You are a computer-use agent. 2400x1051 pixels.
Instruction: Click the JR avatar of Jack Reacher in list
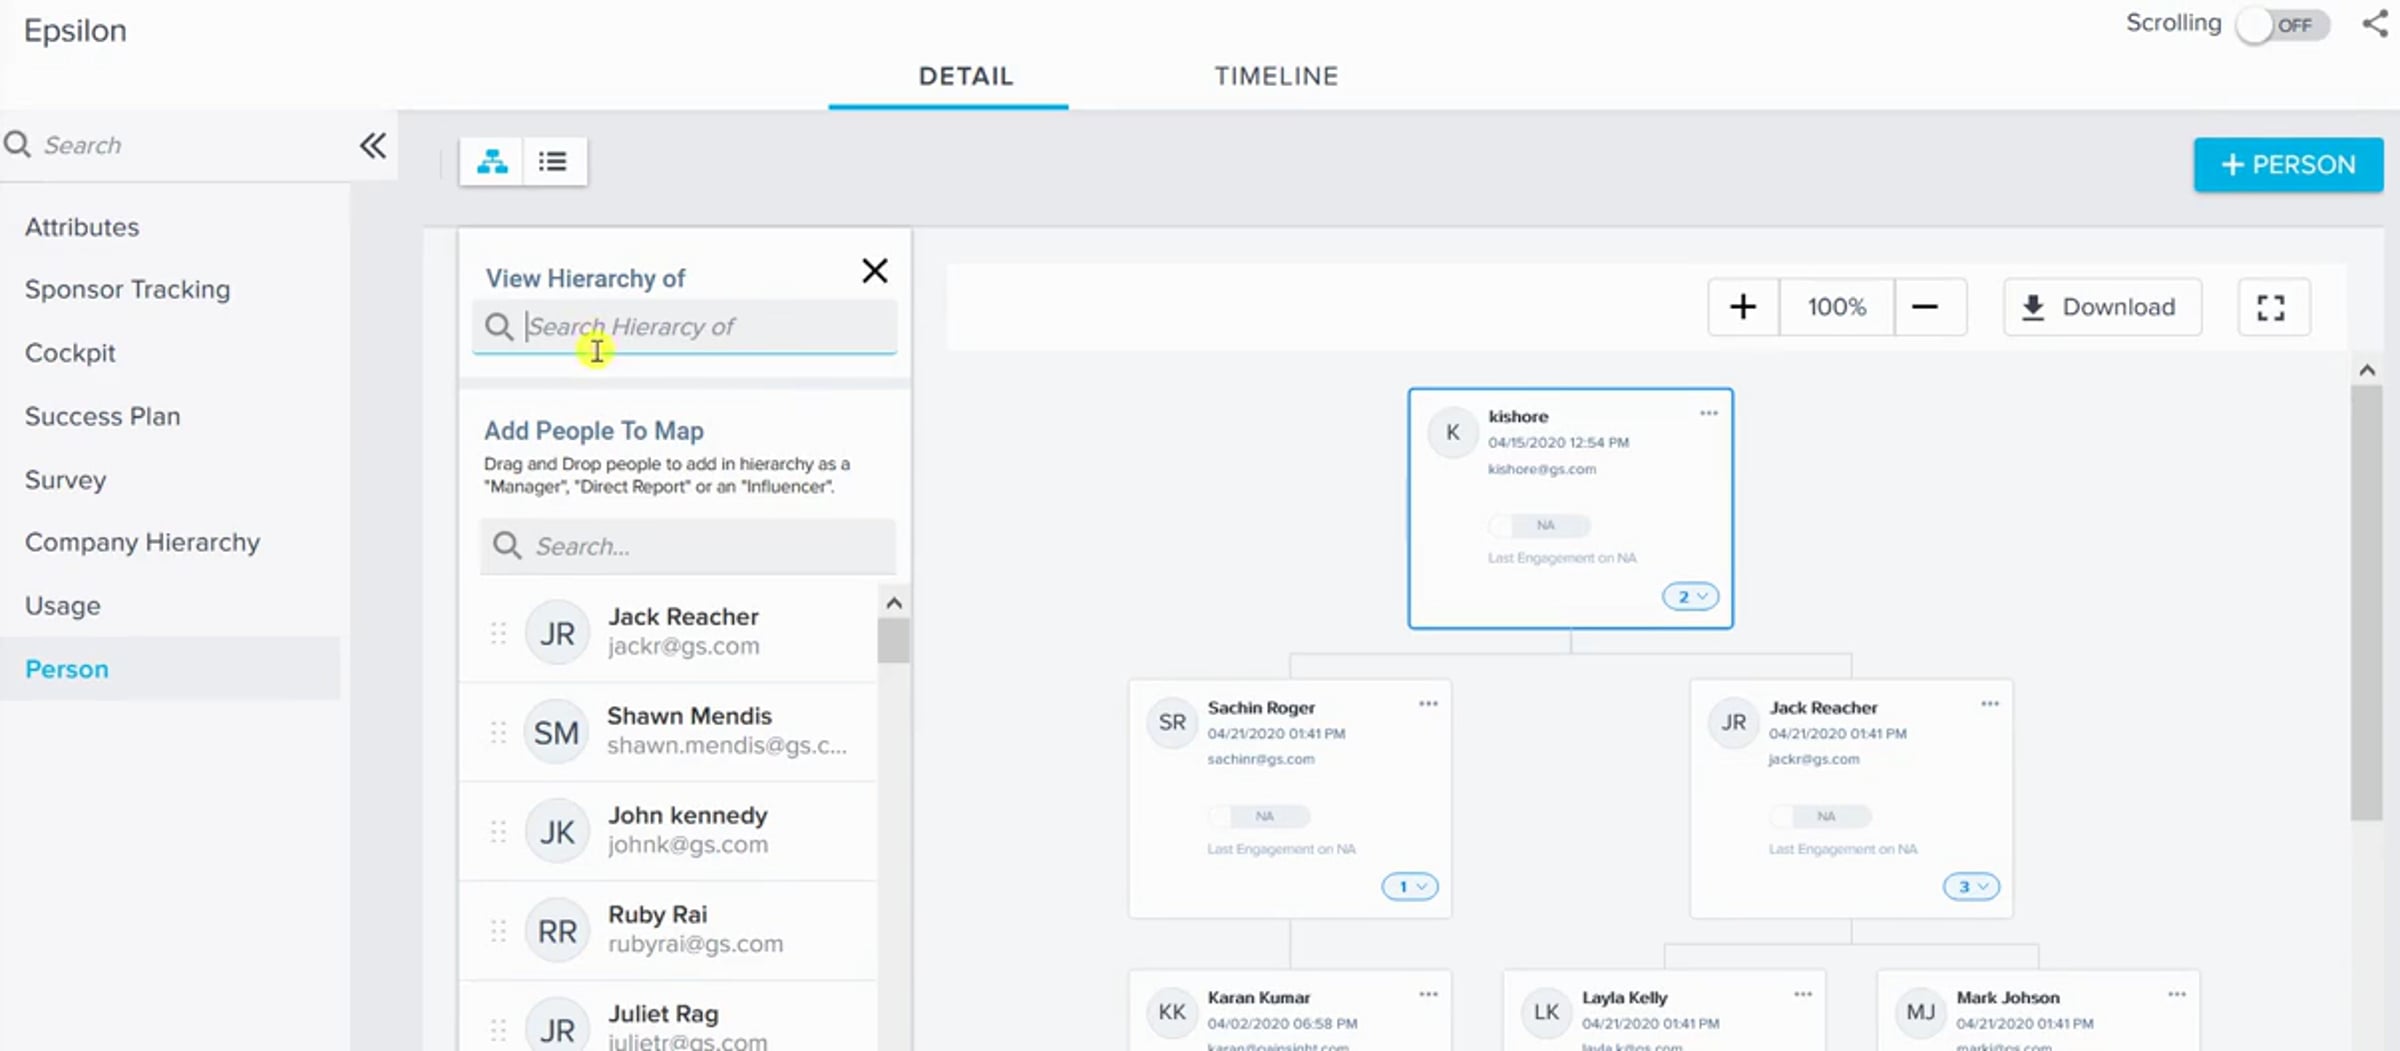pyautogui.click(x=557, y=633)
